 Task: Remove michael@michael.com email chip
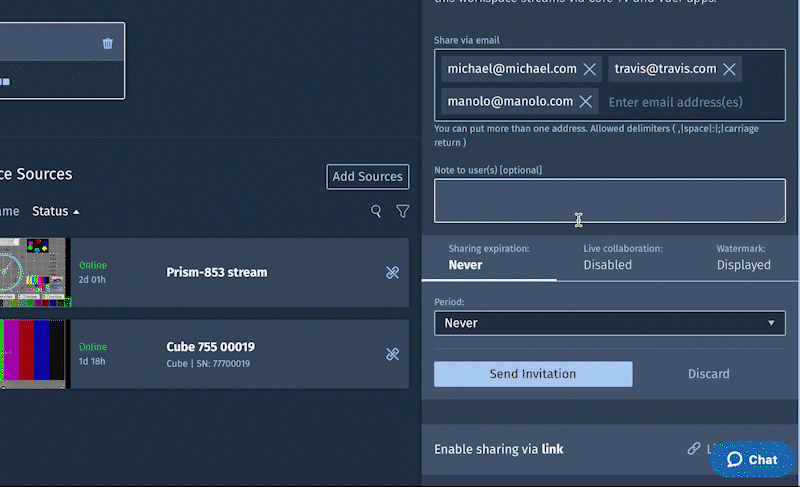[590, 69]
